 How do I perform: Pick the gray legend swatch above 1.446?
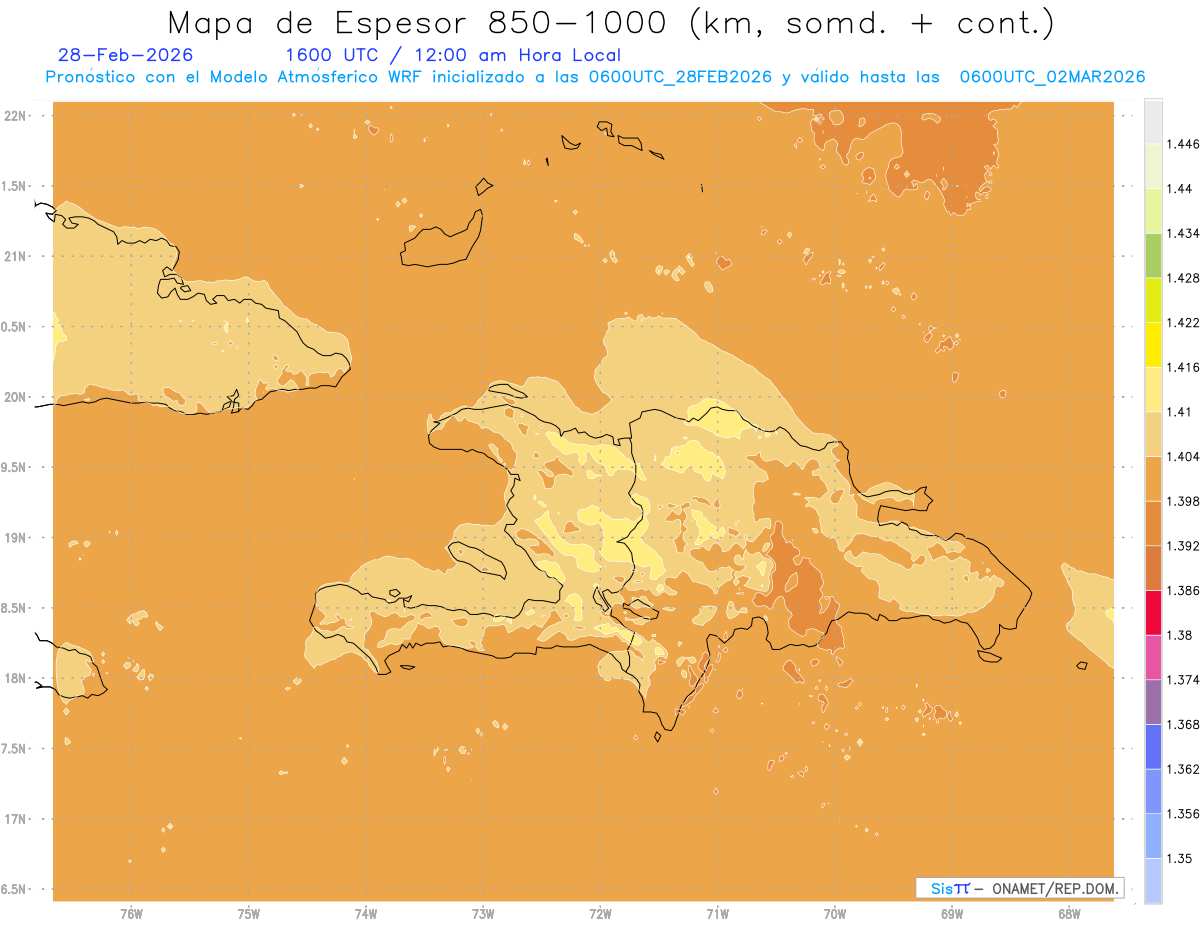point(1152,122)
